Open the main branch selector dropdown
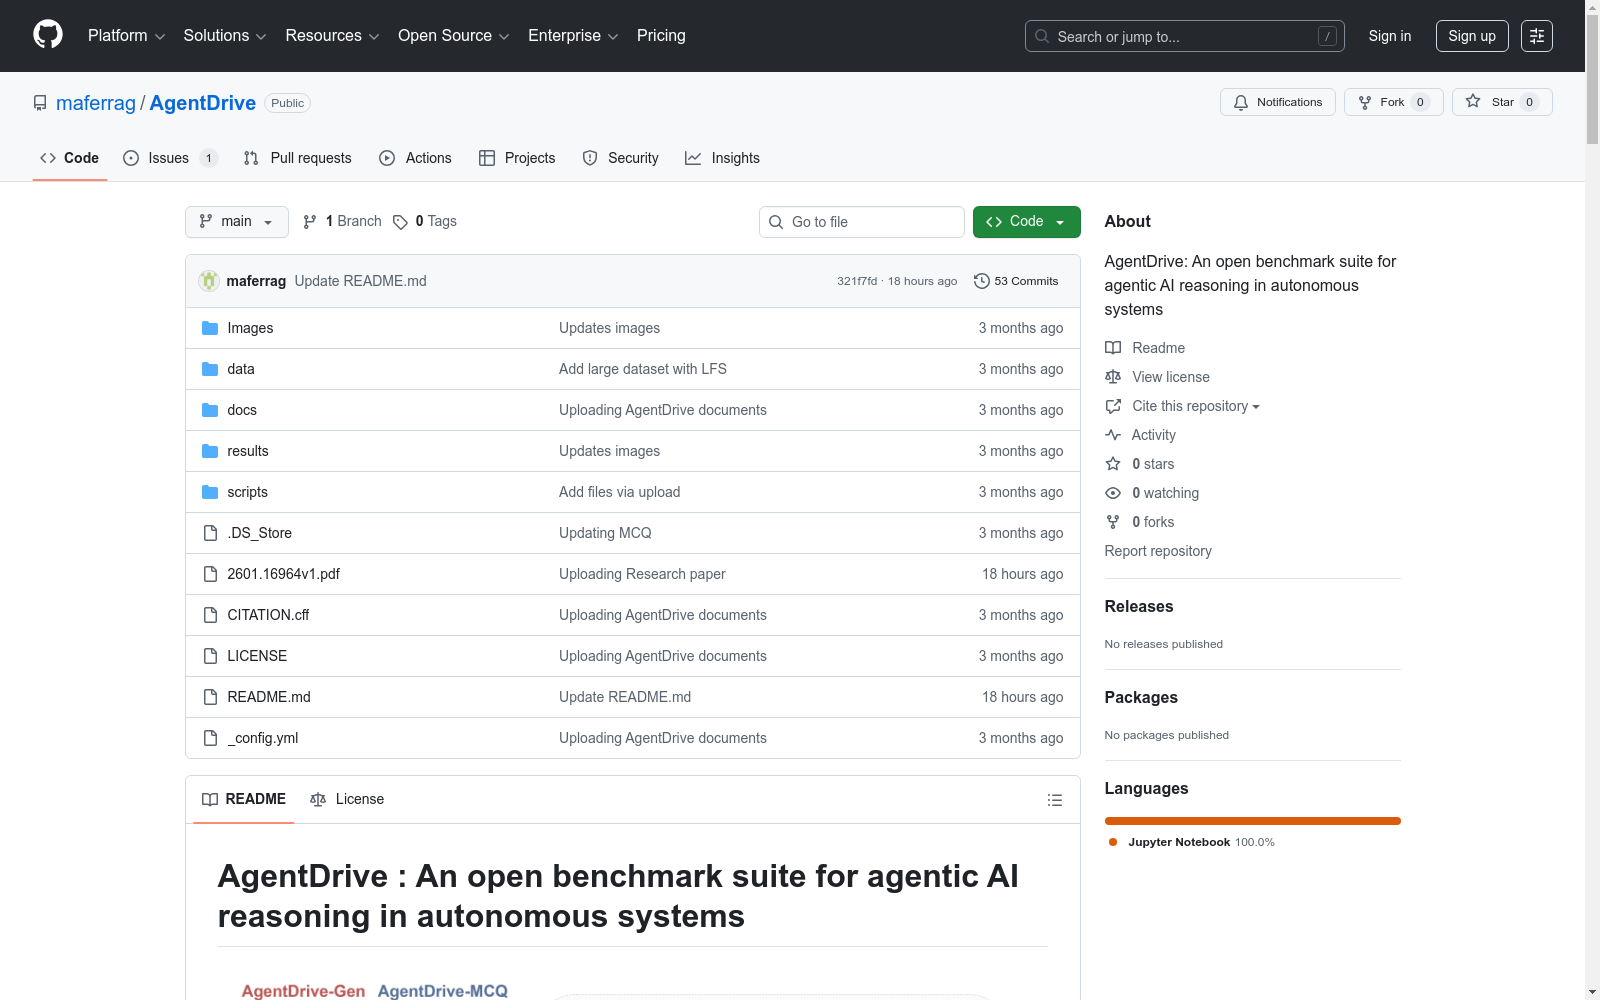This screenshot has width=1600, height=1000. 237,222
